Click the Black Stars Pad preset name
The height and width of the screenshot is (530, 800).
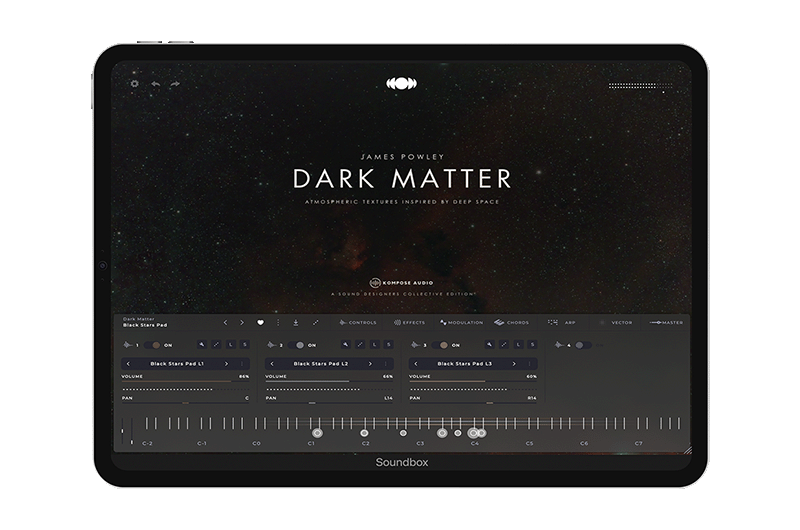click(x=145, y=325)
